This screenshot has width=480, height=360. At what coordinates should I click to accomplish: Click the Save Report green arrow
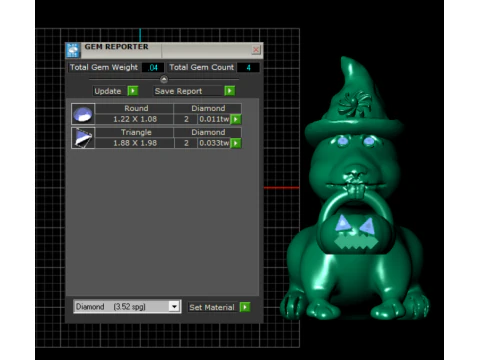229,91
